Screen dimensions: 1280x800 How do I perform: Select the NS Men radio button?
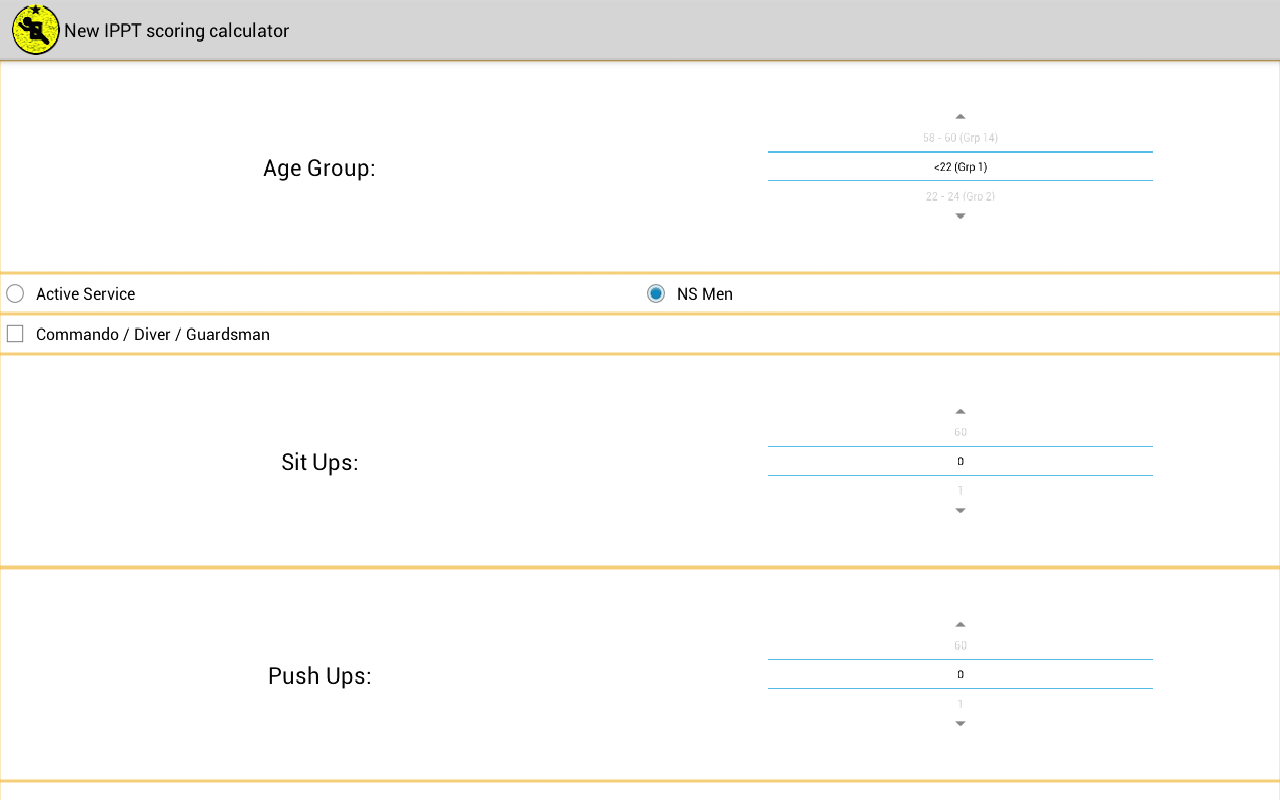click(x=656, y=293)
